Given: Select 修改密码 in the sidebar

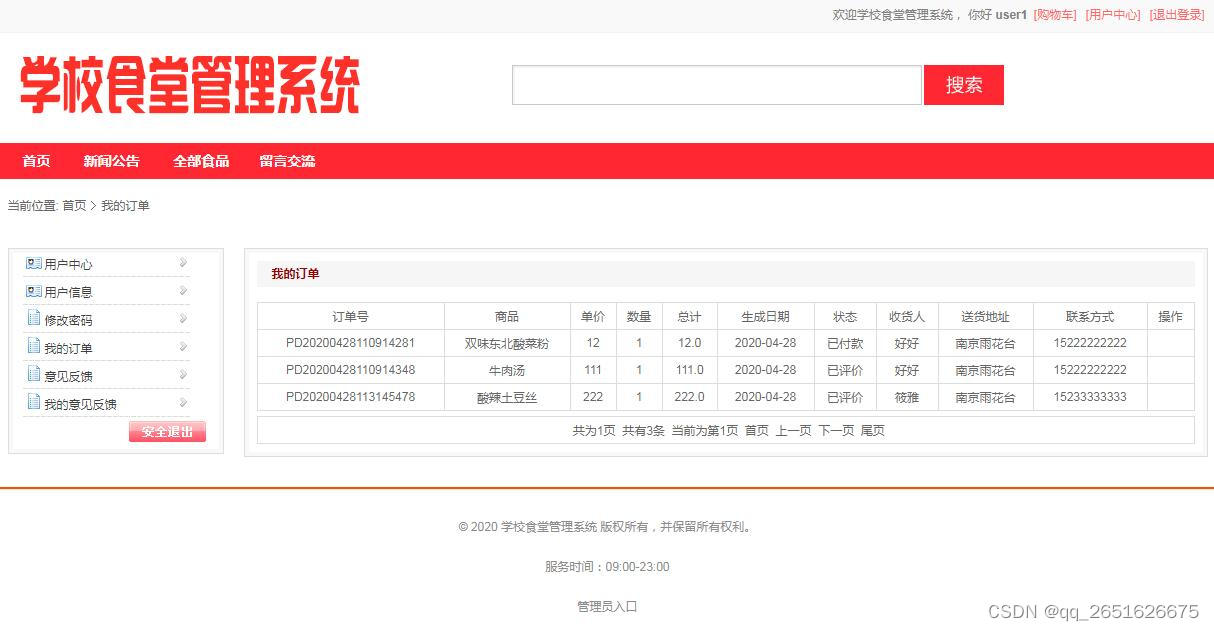Looking at the screenshot, I should point(68,321).
